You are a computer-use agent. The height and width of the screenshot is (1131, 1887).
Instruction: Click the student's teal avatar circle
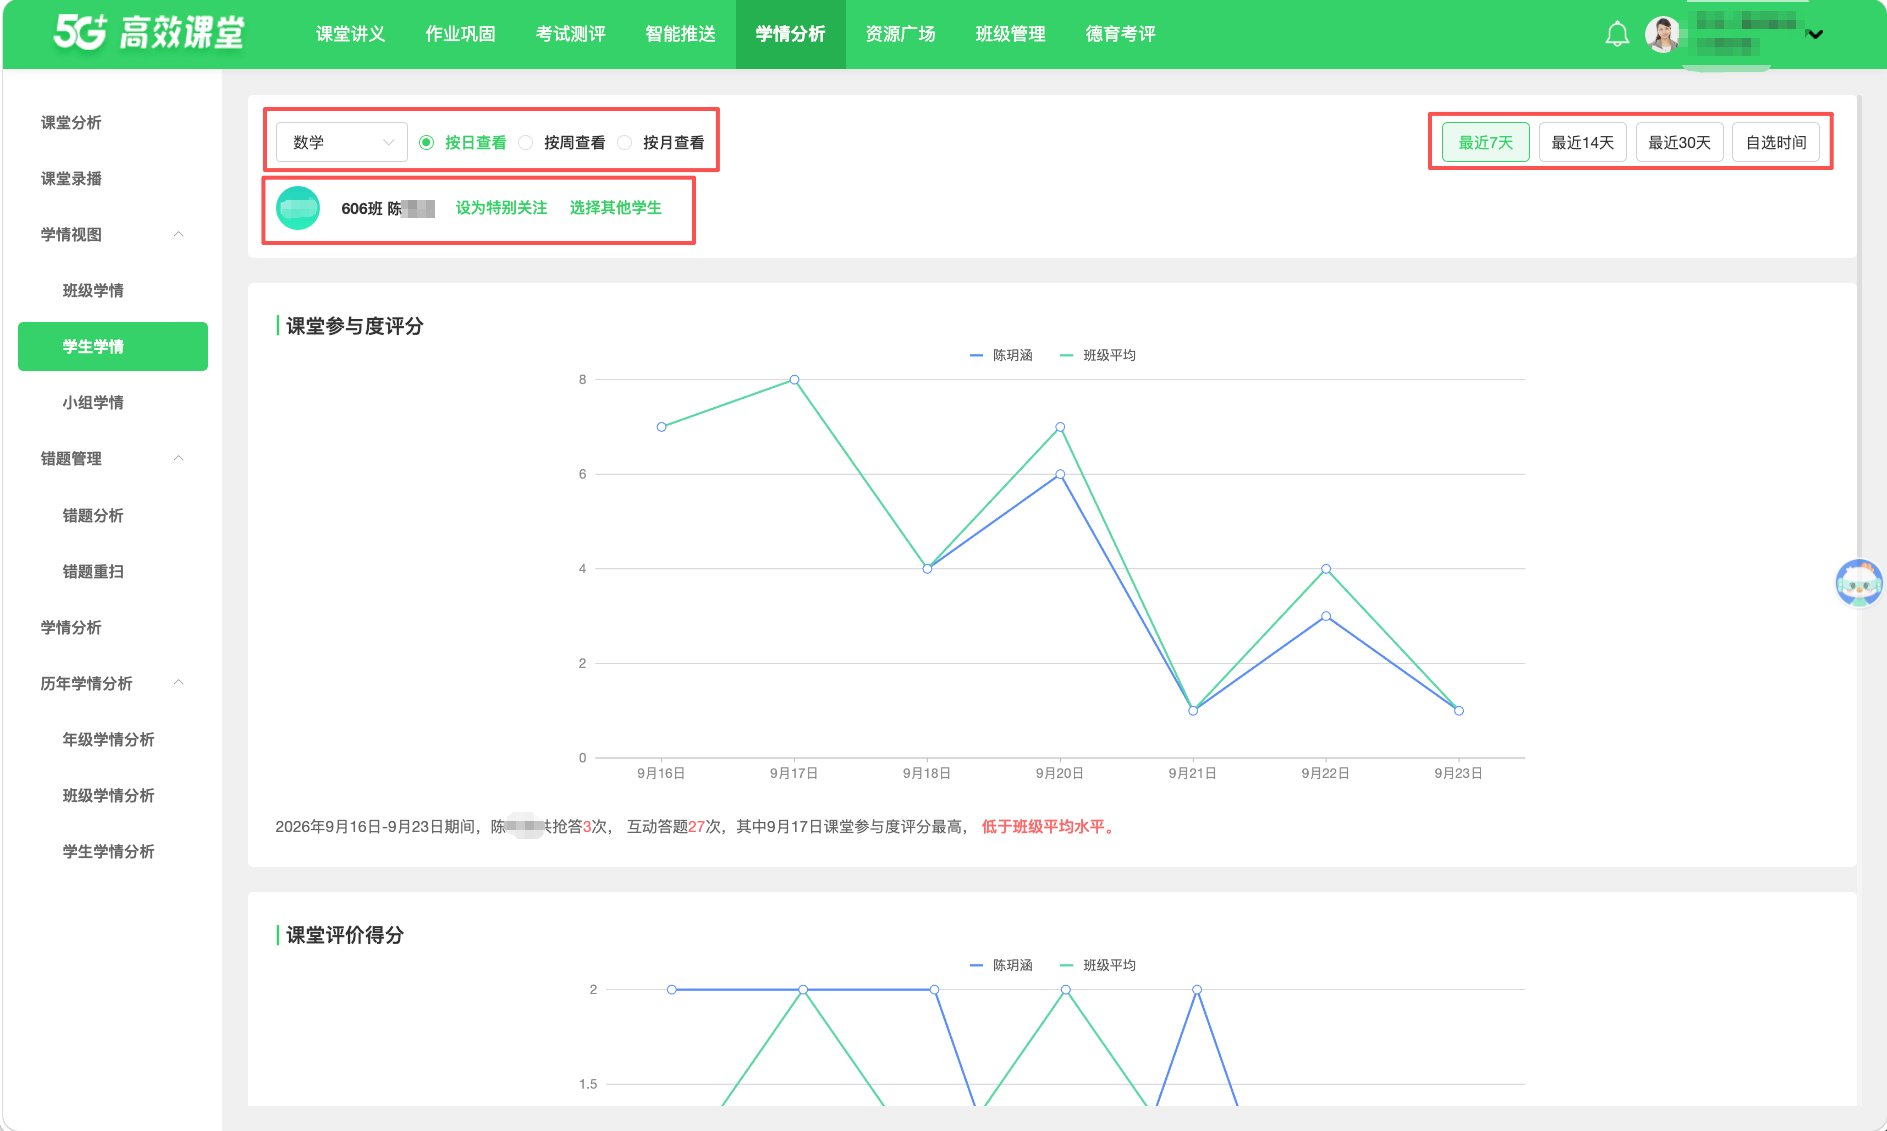click(298, 208)
